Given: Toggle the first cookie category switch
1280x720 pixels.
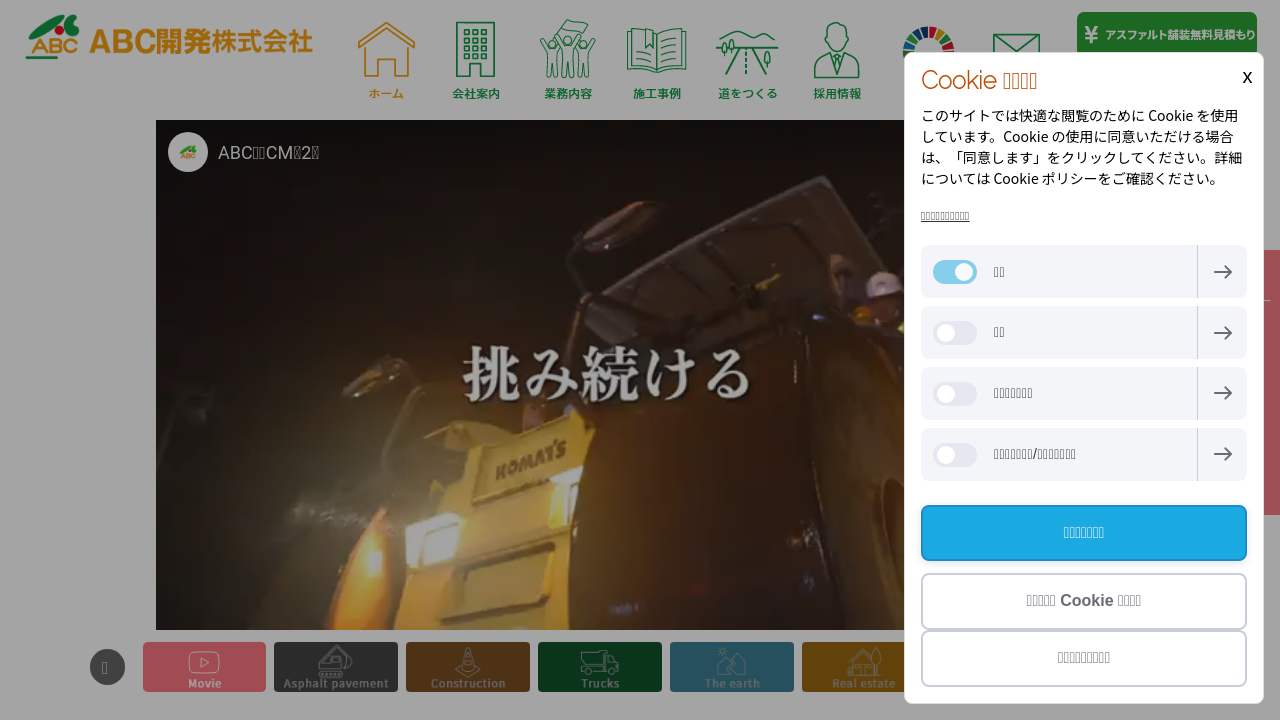Looking at the screenshot, I should click(955, 272).
